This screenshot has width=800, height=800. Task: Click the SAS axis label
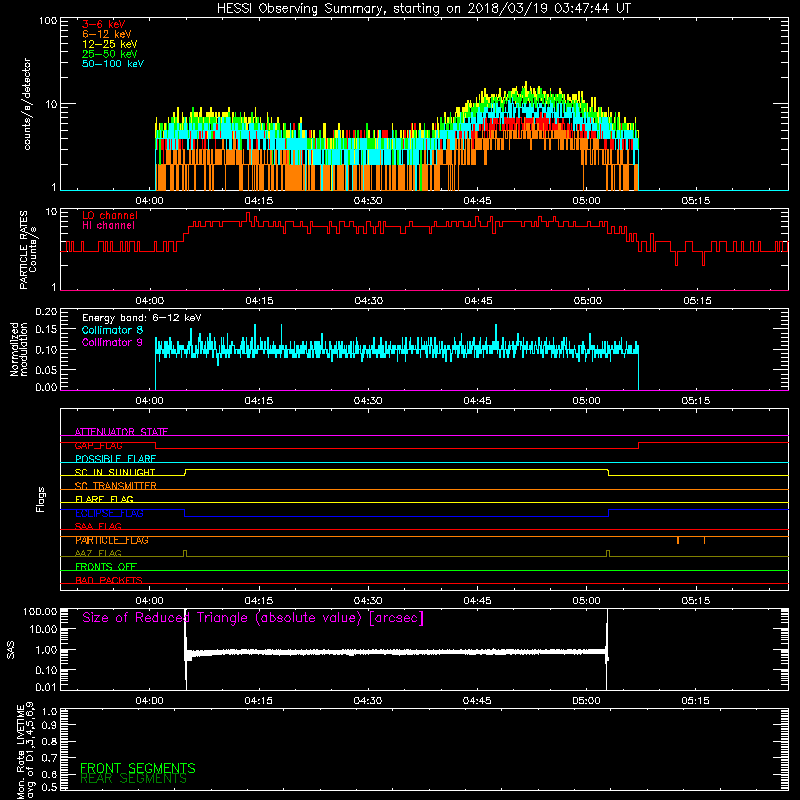[x=10, y=650]
